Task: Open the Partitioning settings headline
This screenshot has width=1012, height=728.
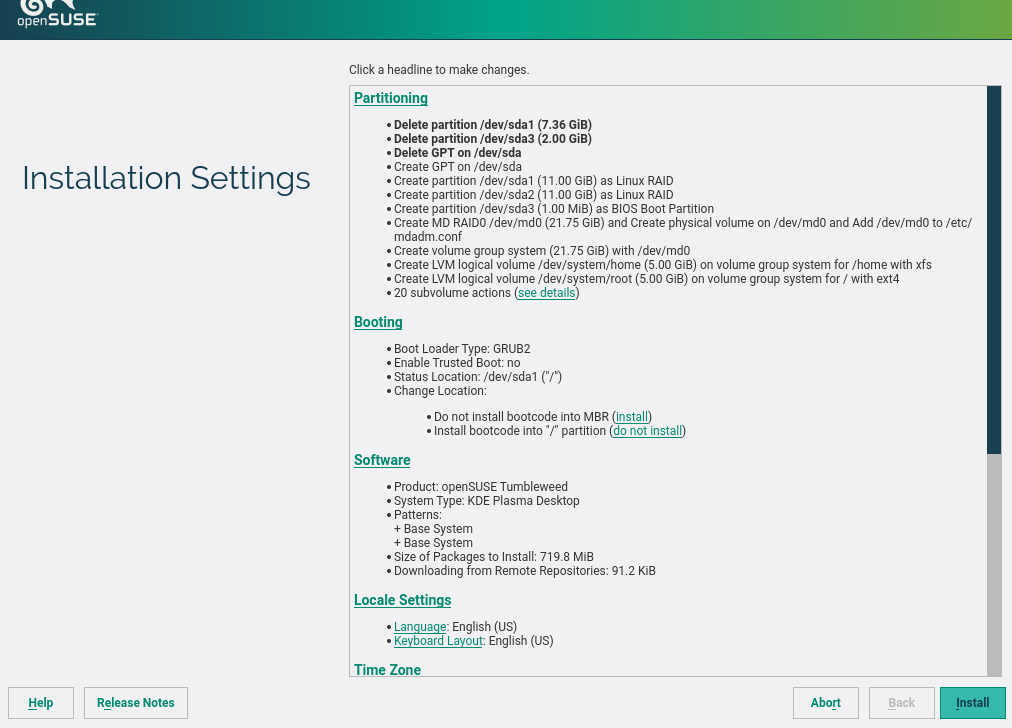Action: click(x=390, y=98)
